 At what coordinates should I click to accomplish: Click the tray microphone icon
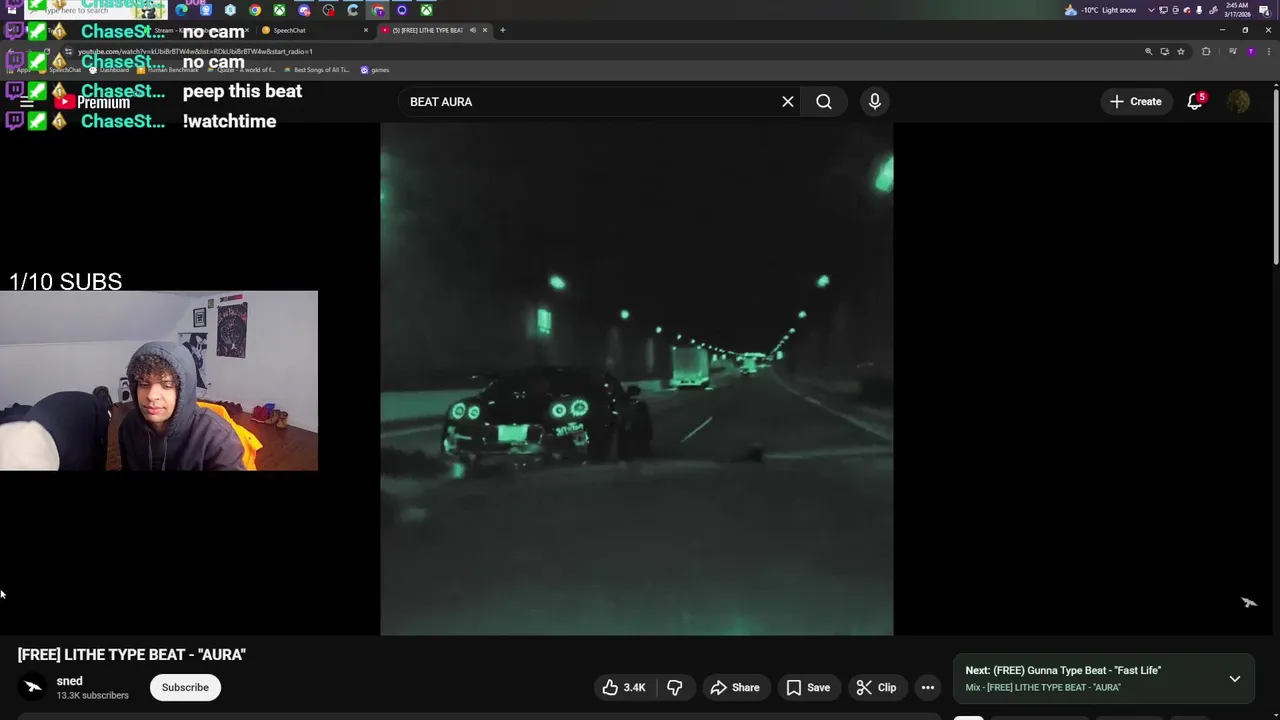[x=1199, y=10]
